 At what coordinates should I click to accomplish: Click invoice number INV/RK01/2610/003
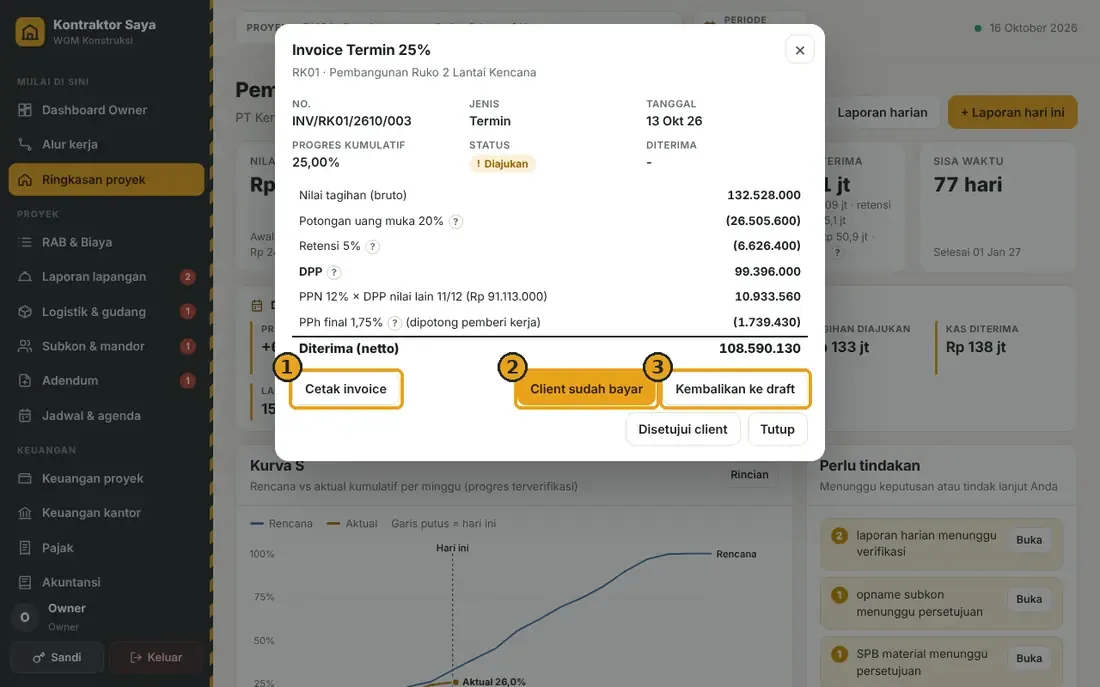click(351, 121)
